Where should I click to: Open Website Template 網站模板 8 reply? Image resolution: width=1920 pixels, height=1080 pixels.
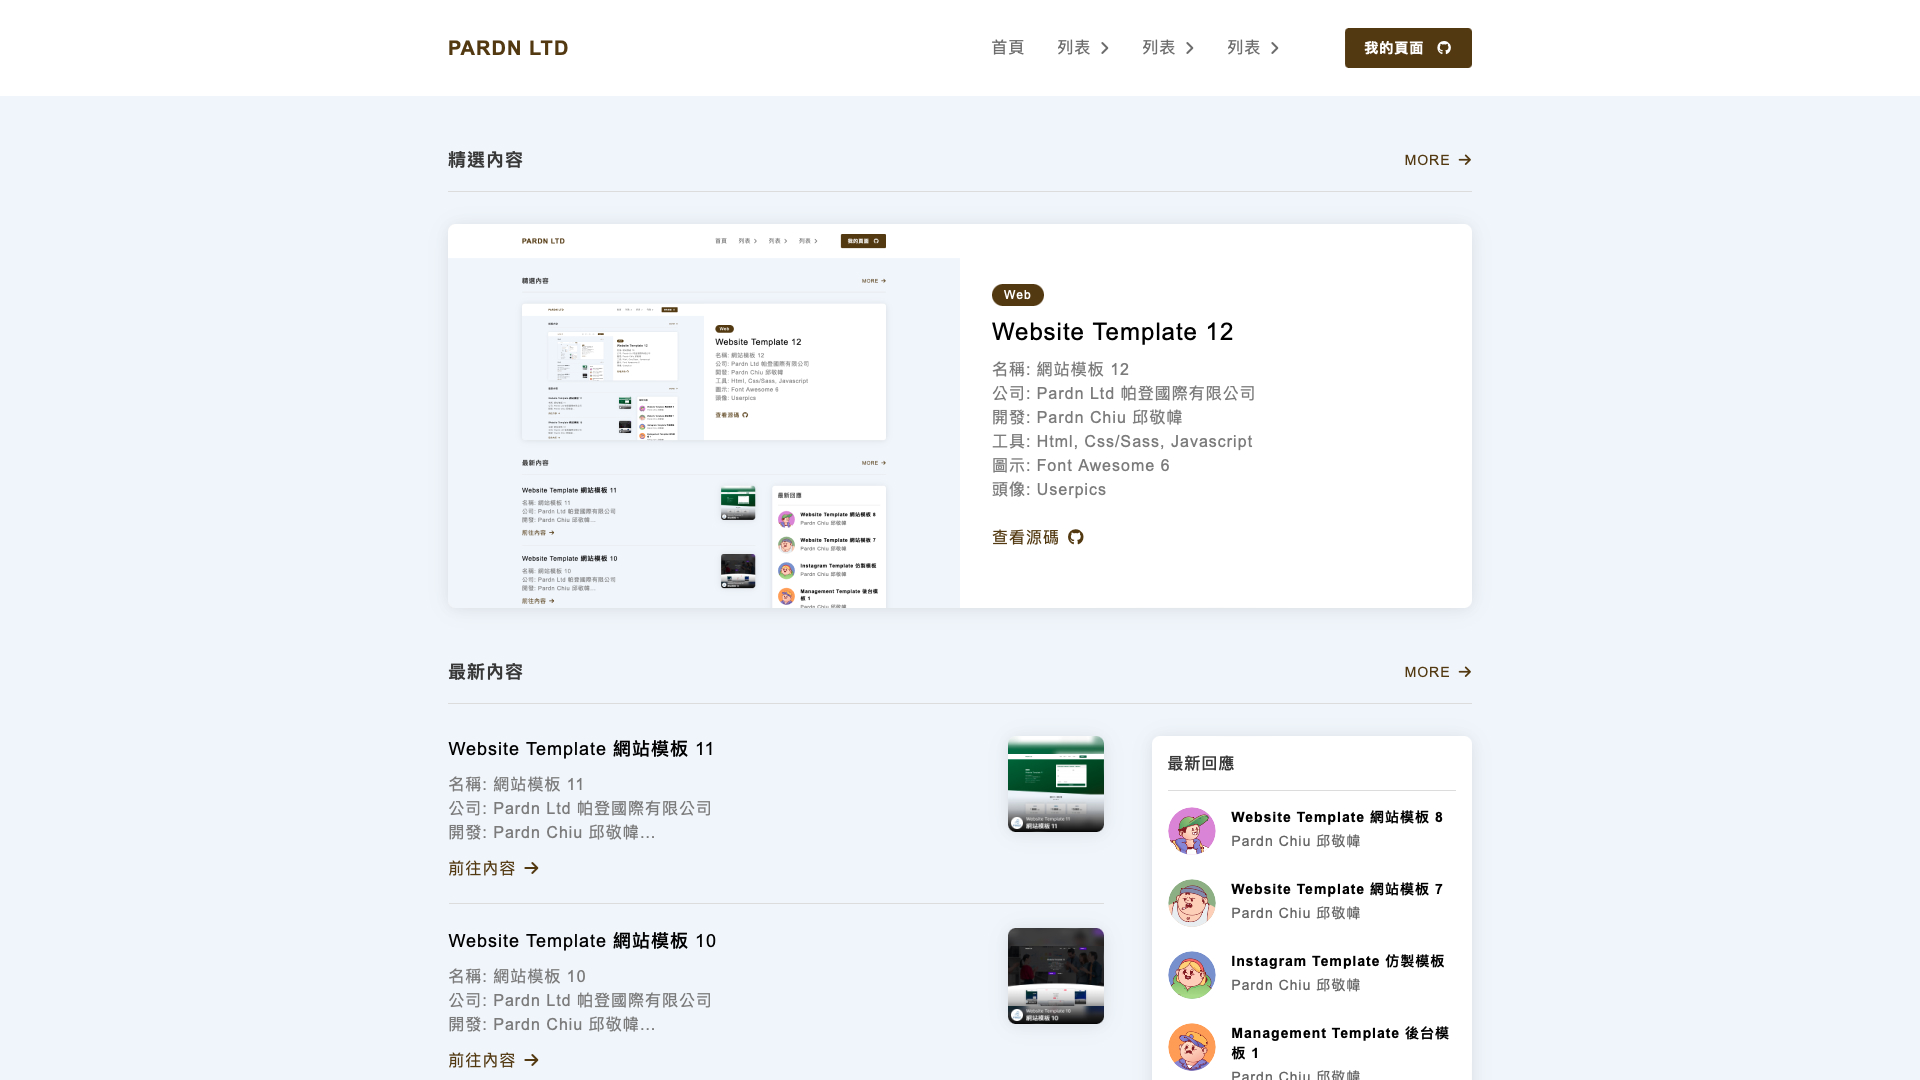click(1337, 817)
